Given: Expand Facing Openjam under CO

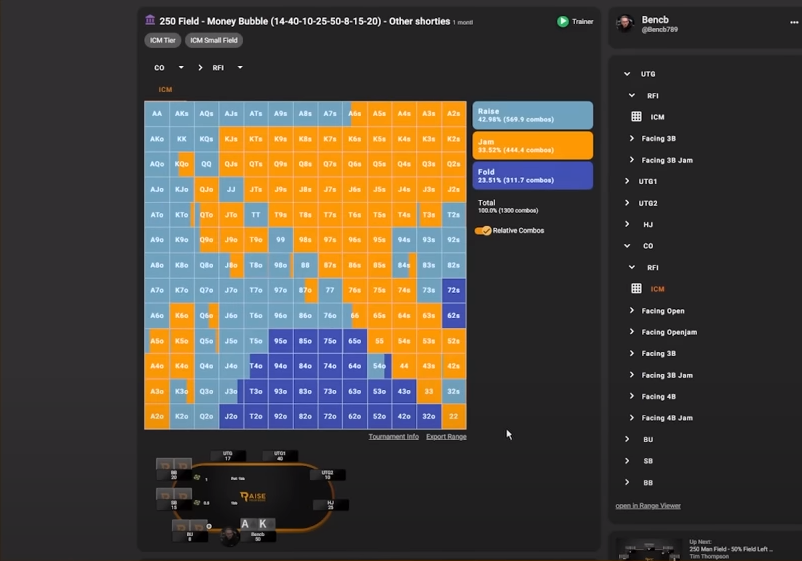Looking at the screenshot, I should pos(632,332).
